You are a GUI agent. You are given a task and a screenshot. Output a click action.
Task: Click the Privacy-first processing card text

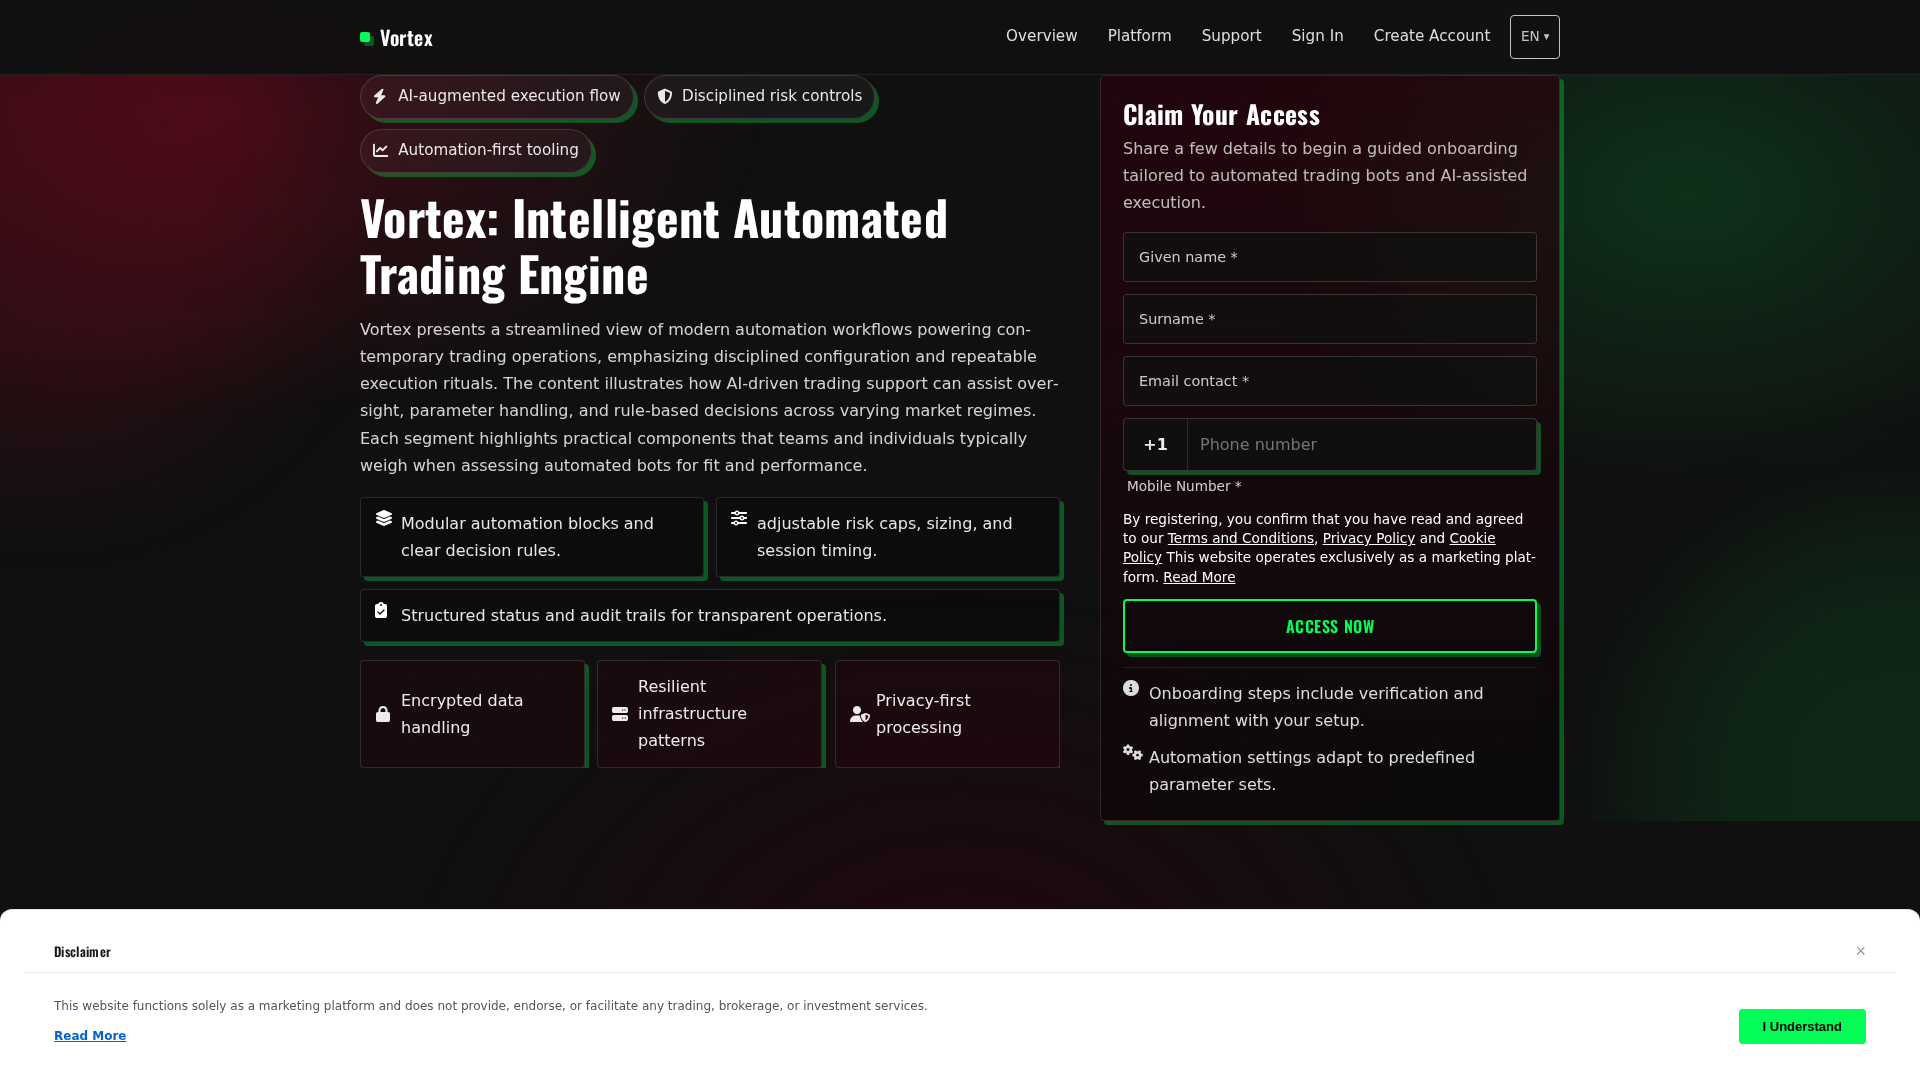point(923,714)
